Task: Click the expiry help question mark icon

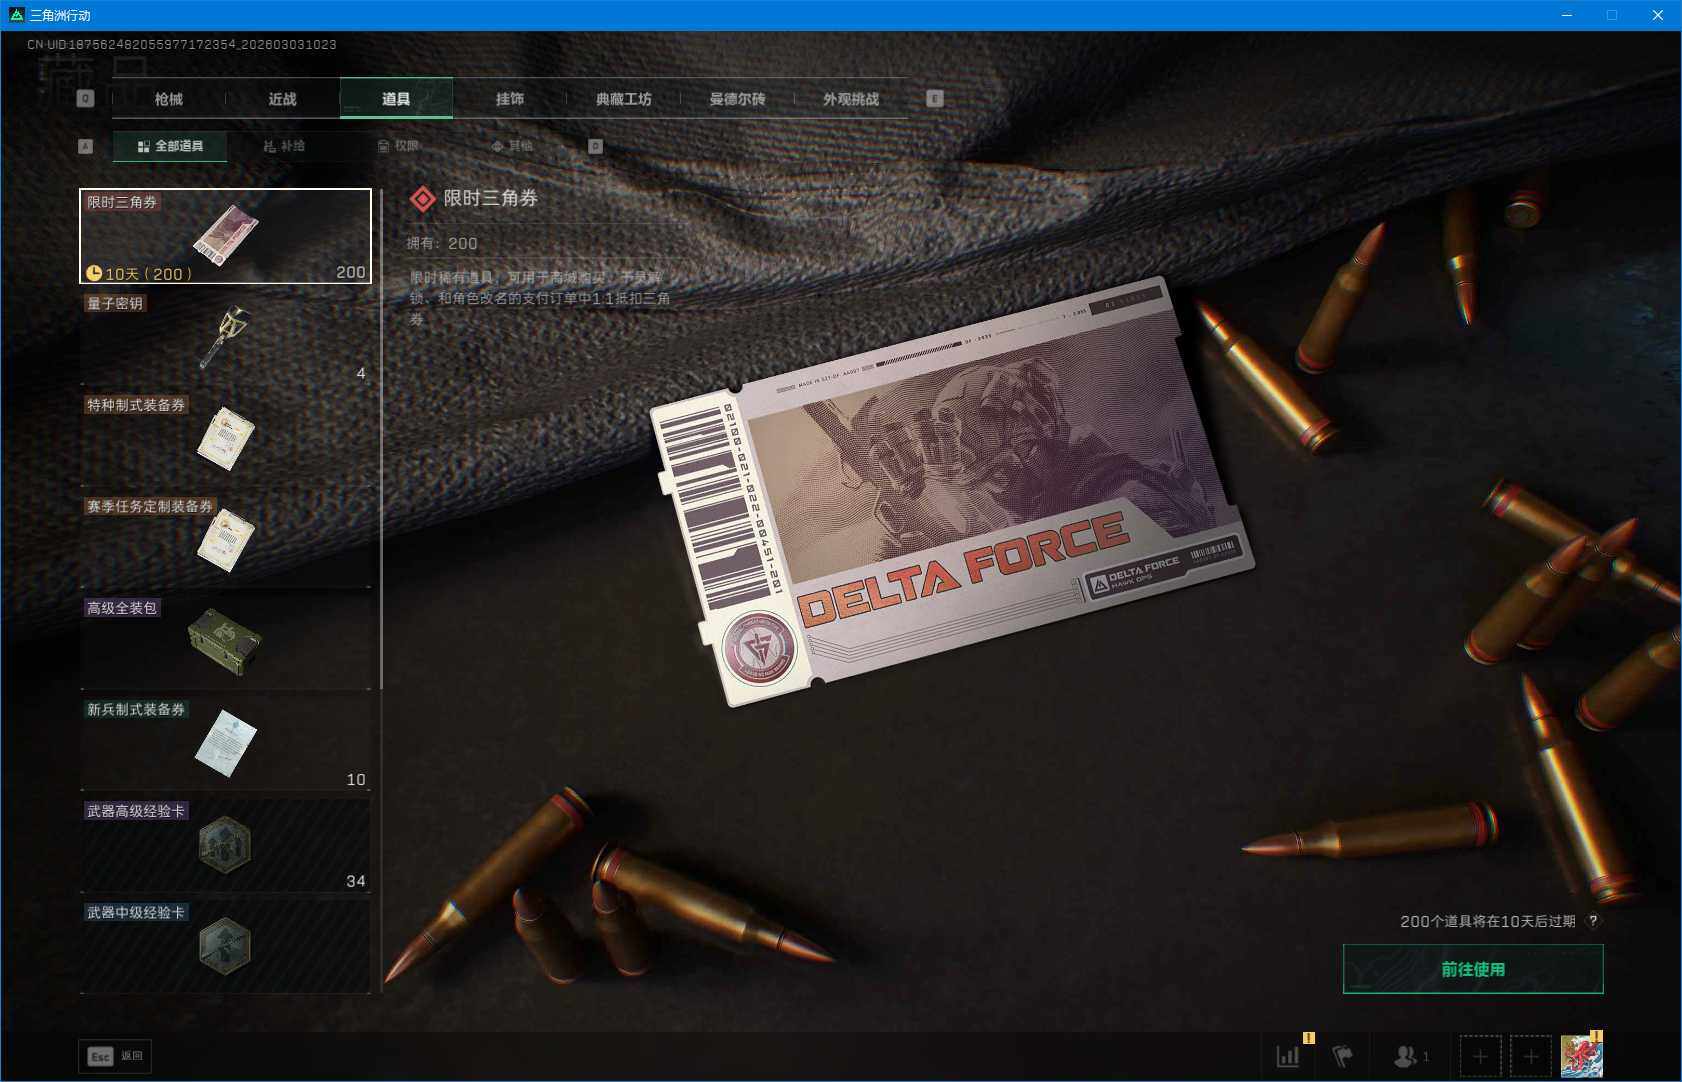Action: click(1593, 921)
